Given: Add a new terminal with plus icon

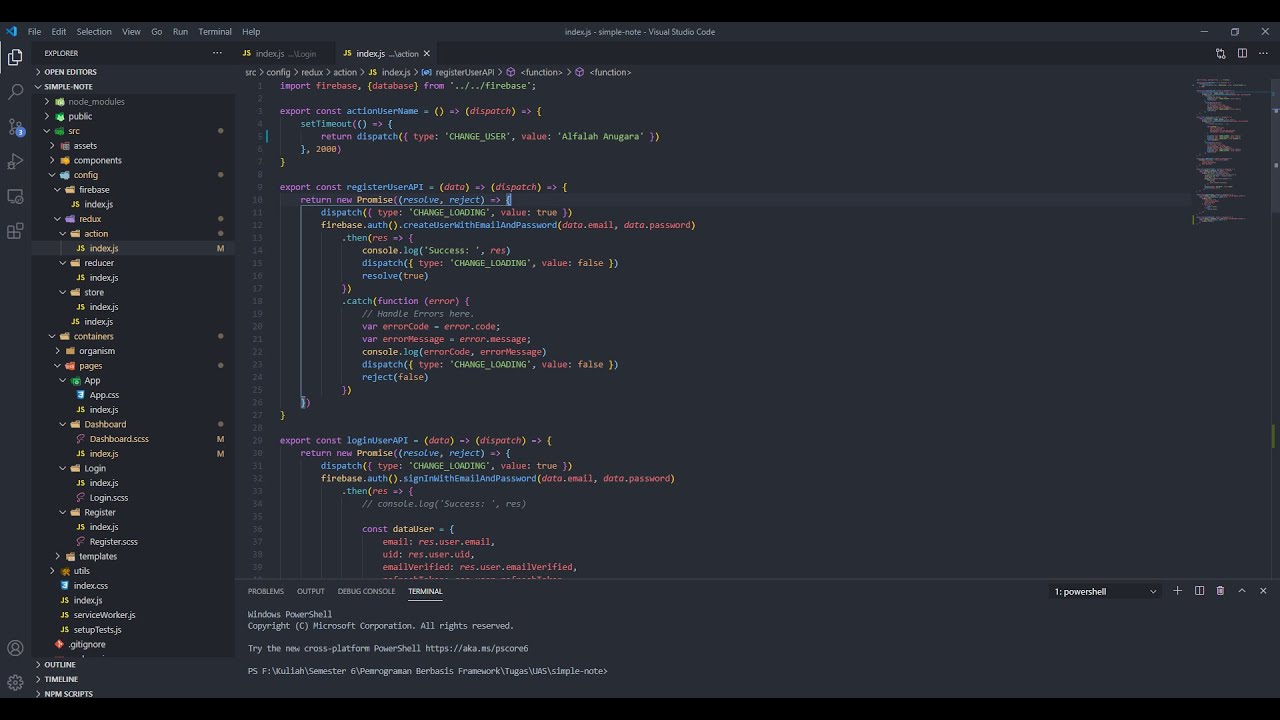Looking at the screenshot, I should (x=1177, y=591).
